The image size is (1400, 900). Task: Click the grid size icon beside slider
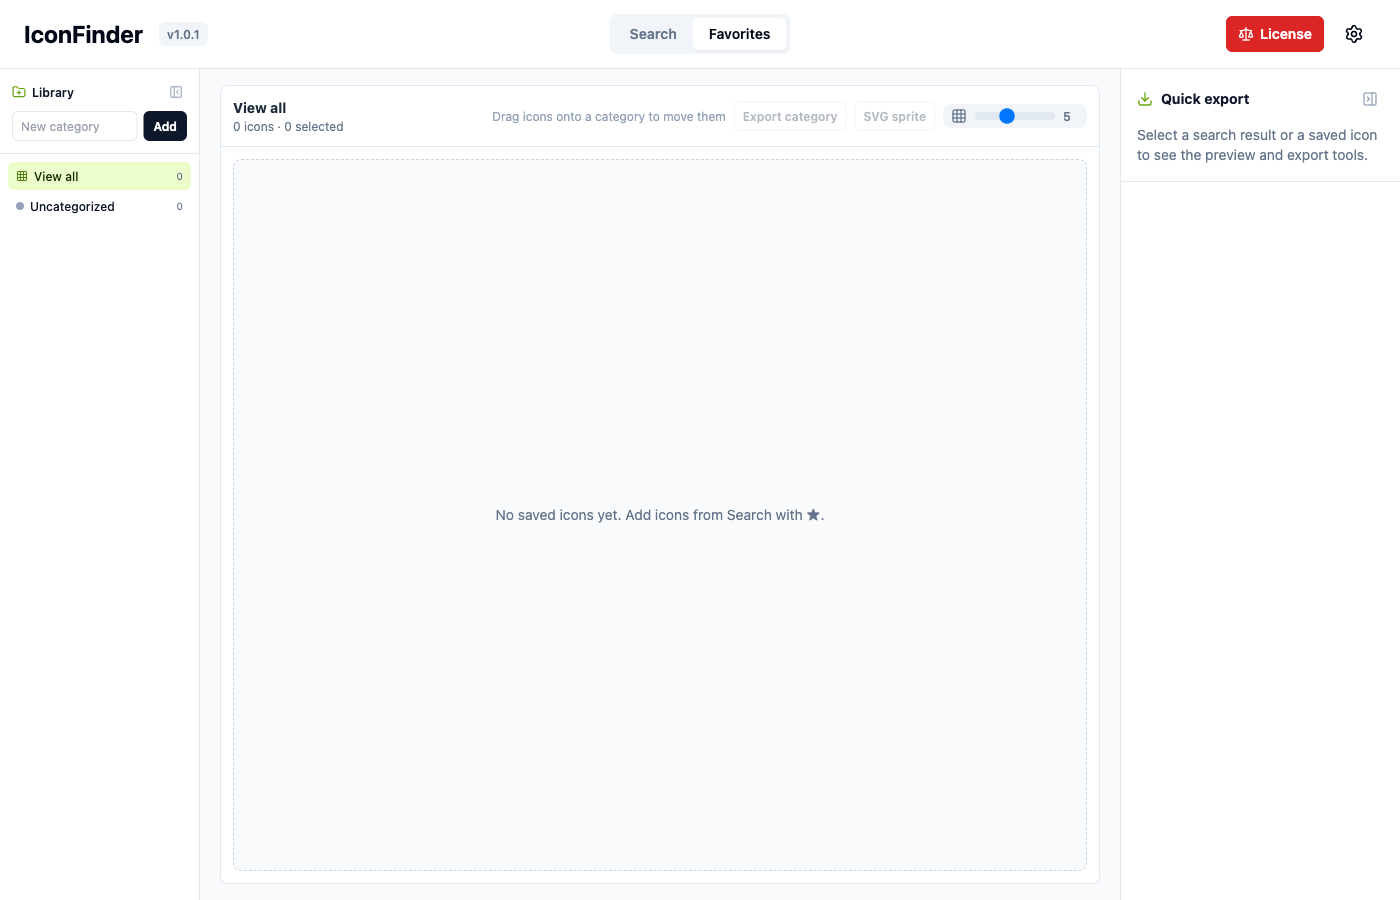click(959, 116)
